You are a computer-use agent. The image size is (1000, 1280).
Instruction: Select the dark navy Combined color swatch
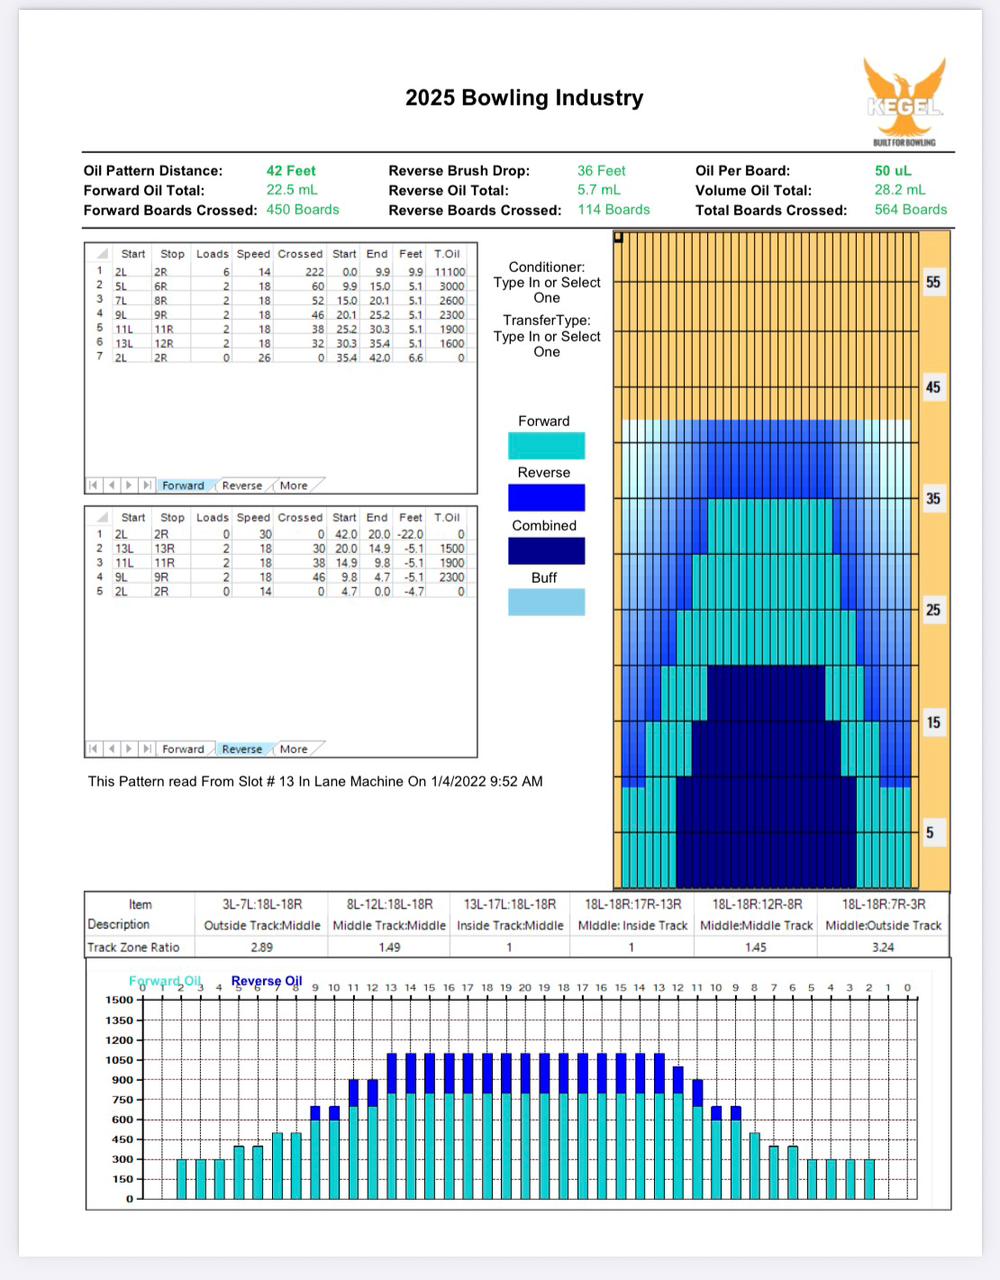546,551
